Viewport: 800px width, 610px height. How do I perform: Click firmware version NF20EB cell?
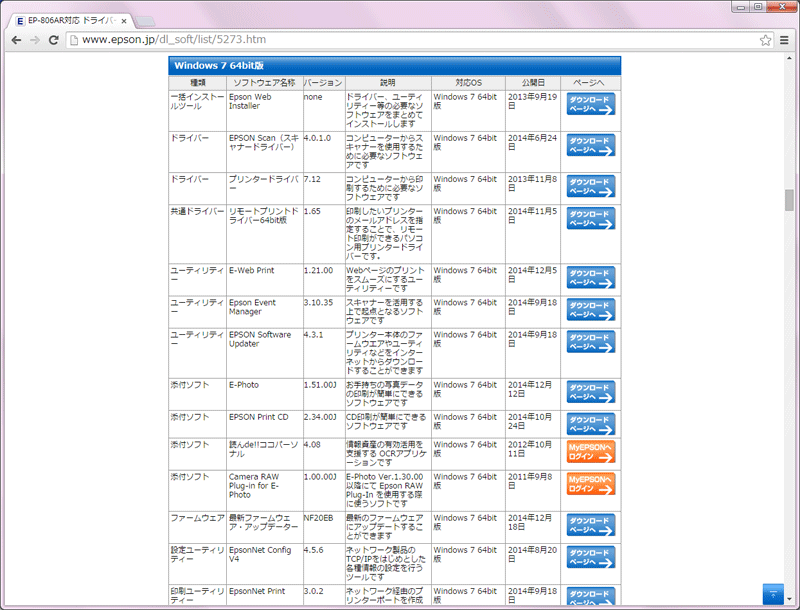(x=323, y=527)
